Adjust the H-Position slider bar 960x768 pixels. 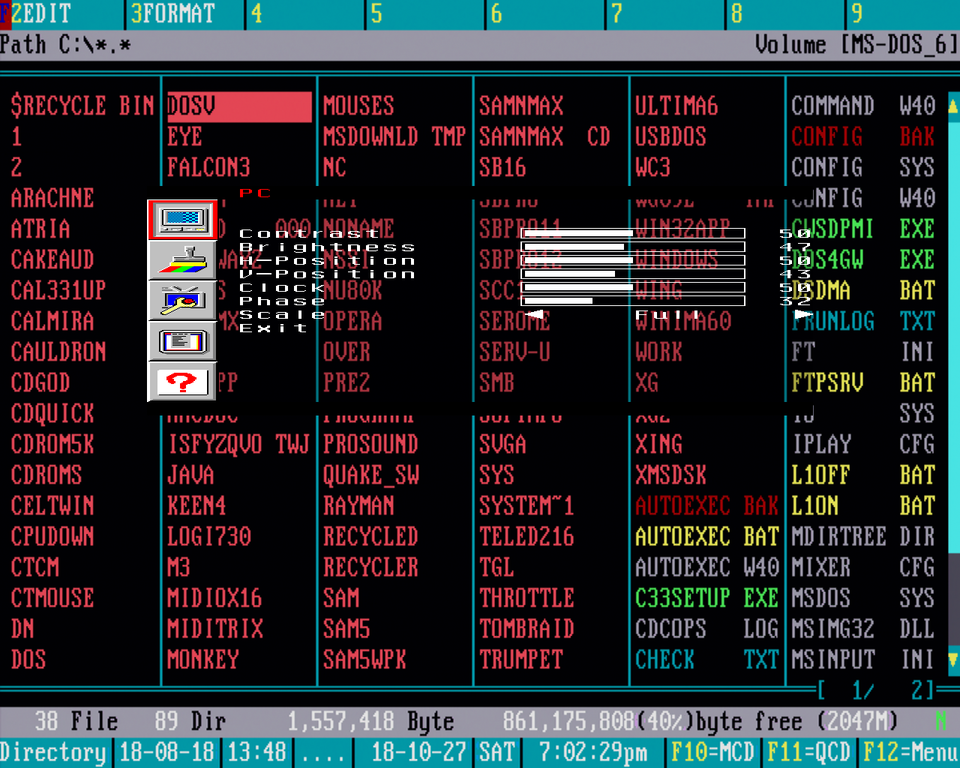point(633,260)
